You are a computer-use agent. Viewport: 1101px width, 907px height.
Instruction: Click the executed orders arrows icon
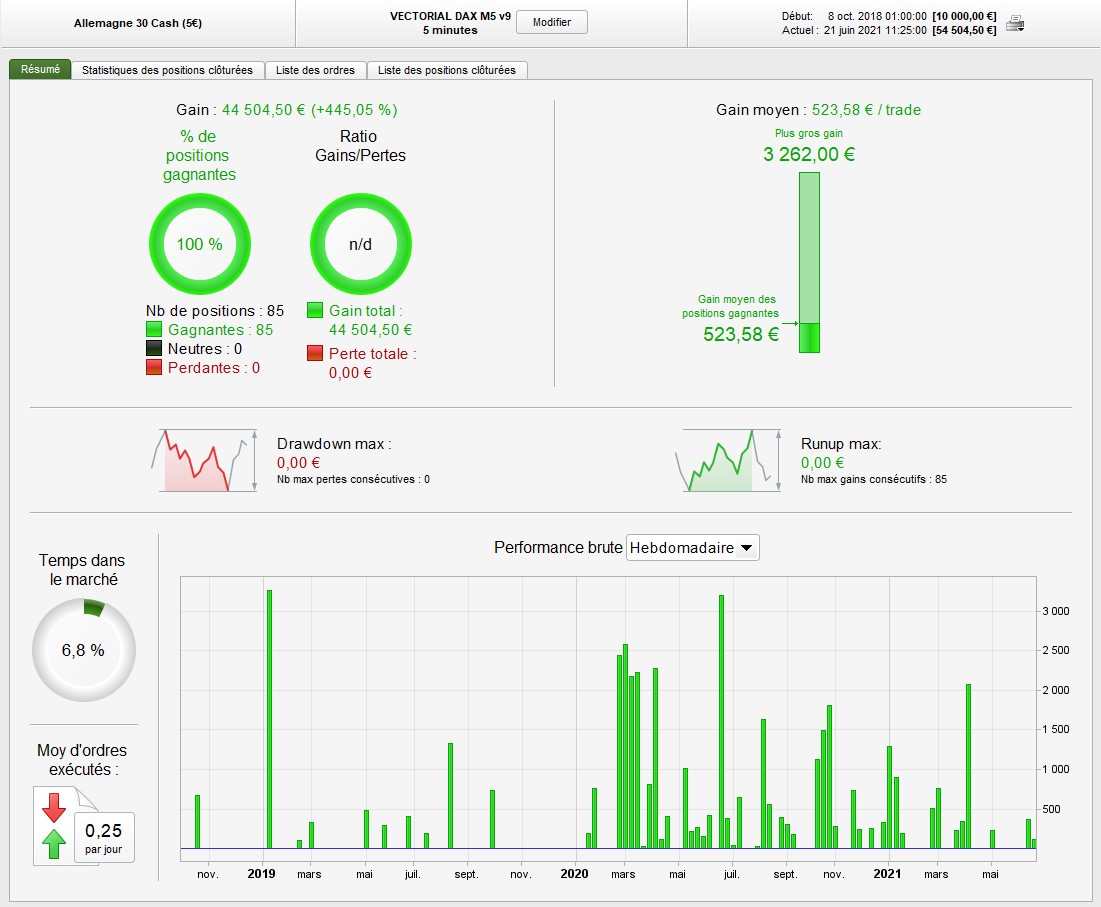coord(54,826)
